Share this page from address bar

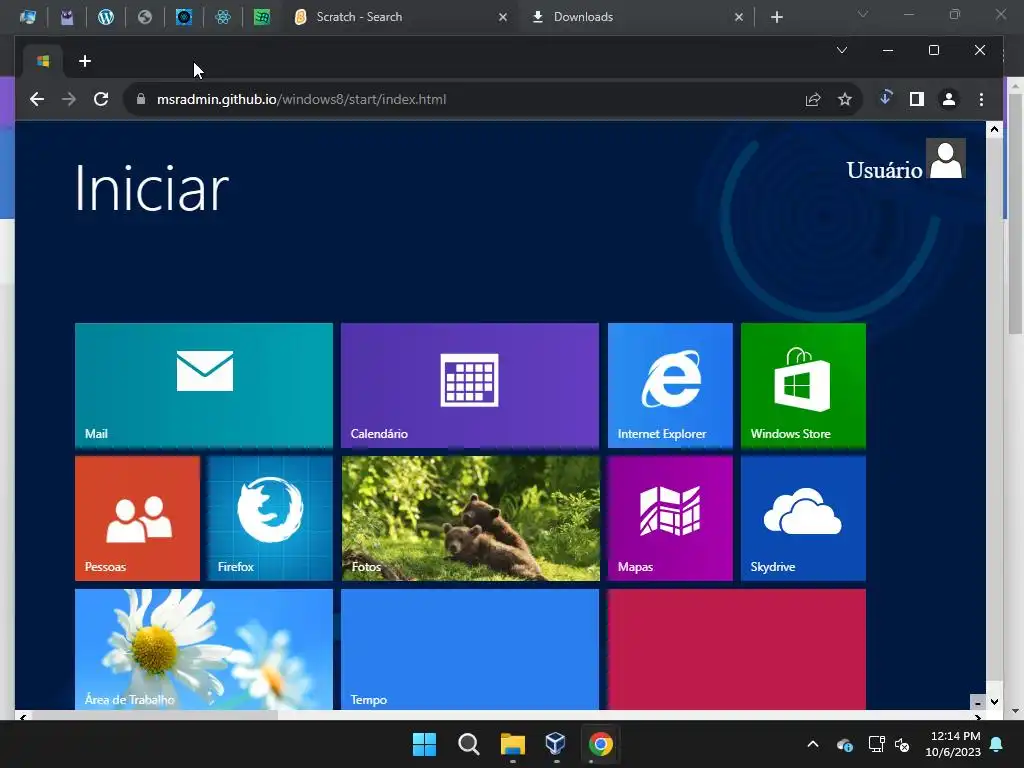pos(813,99)
